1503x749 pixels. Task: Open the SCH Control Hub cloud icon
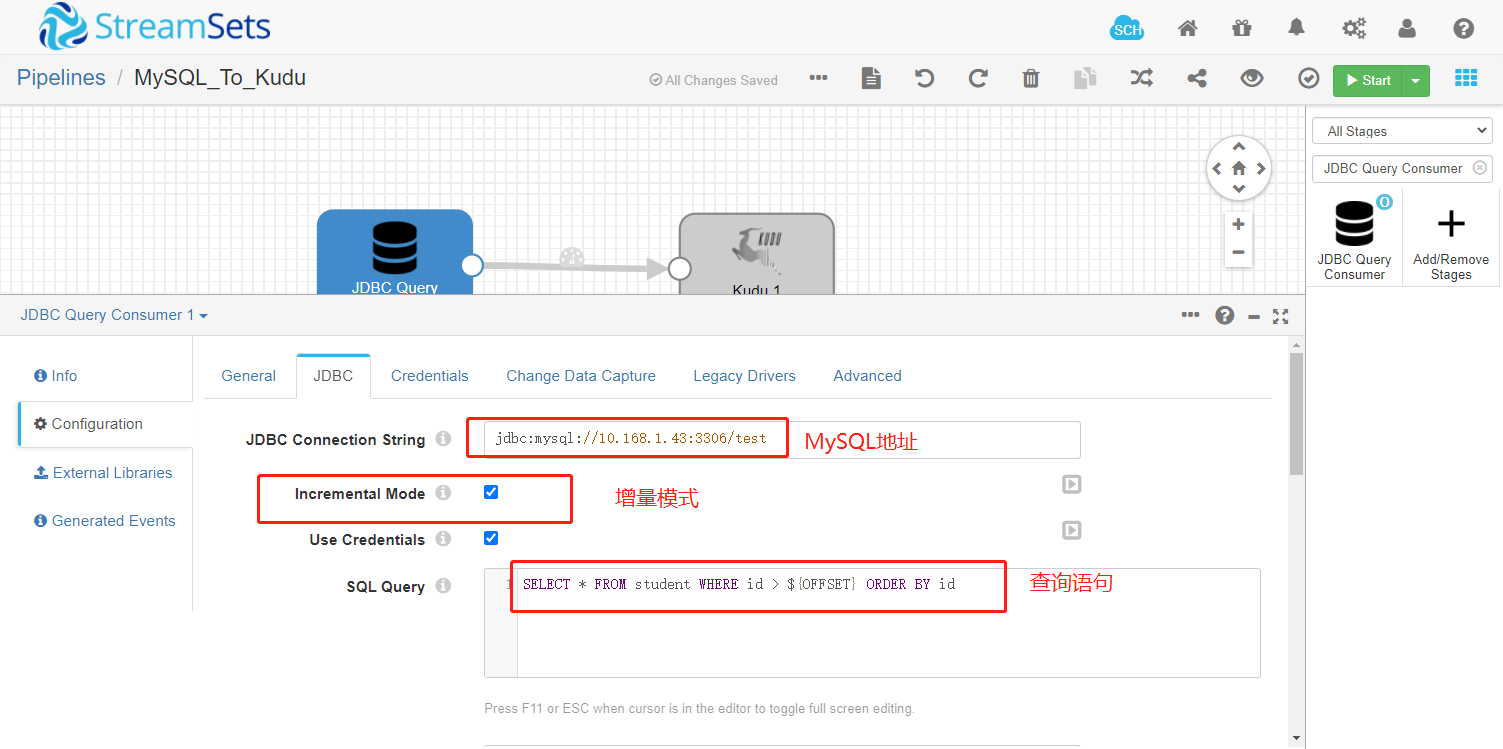click(x=1127, y=28)
